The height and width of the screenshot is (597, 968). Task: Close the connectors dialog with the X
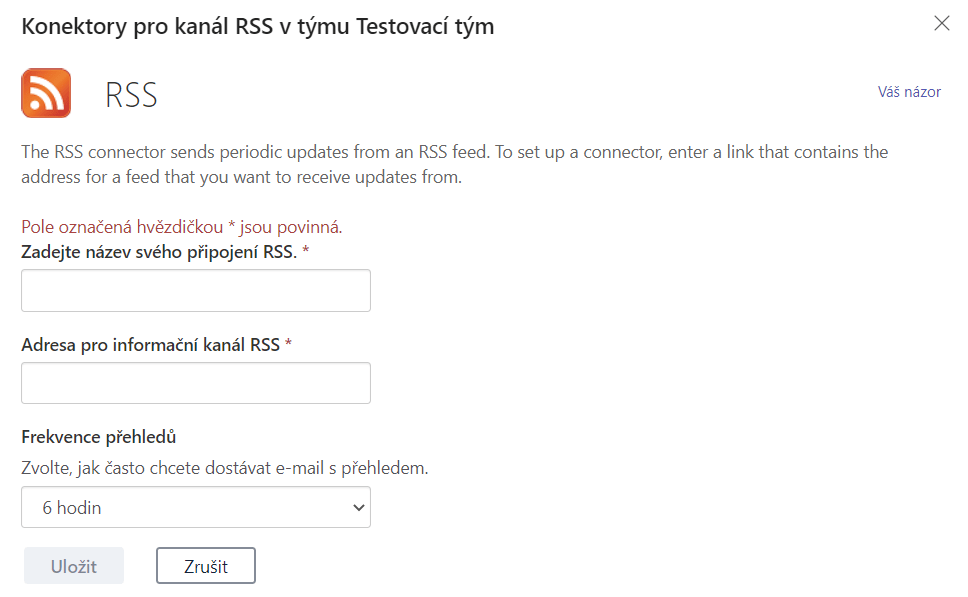point(941,24)
